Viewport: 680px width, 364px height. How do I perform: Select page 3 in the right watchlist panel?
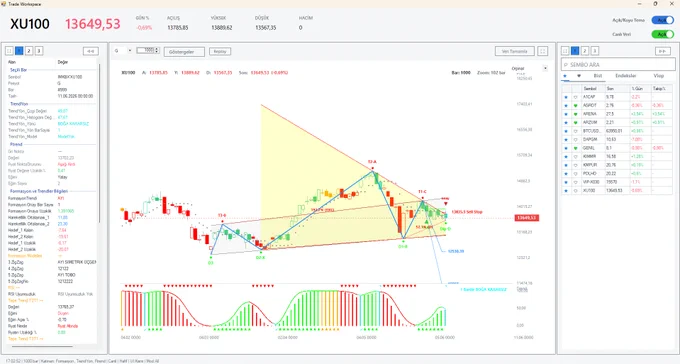tap(595, 51)
